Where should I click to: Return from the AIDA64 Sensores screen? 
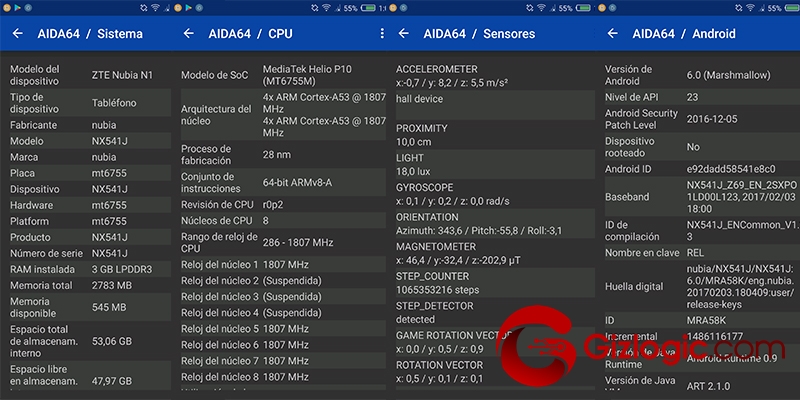(x=404, y=34)
